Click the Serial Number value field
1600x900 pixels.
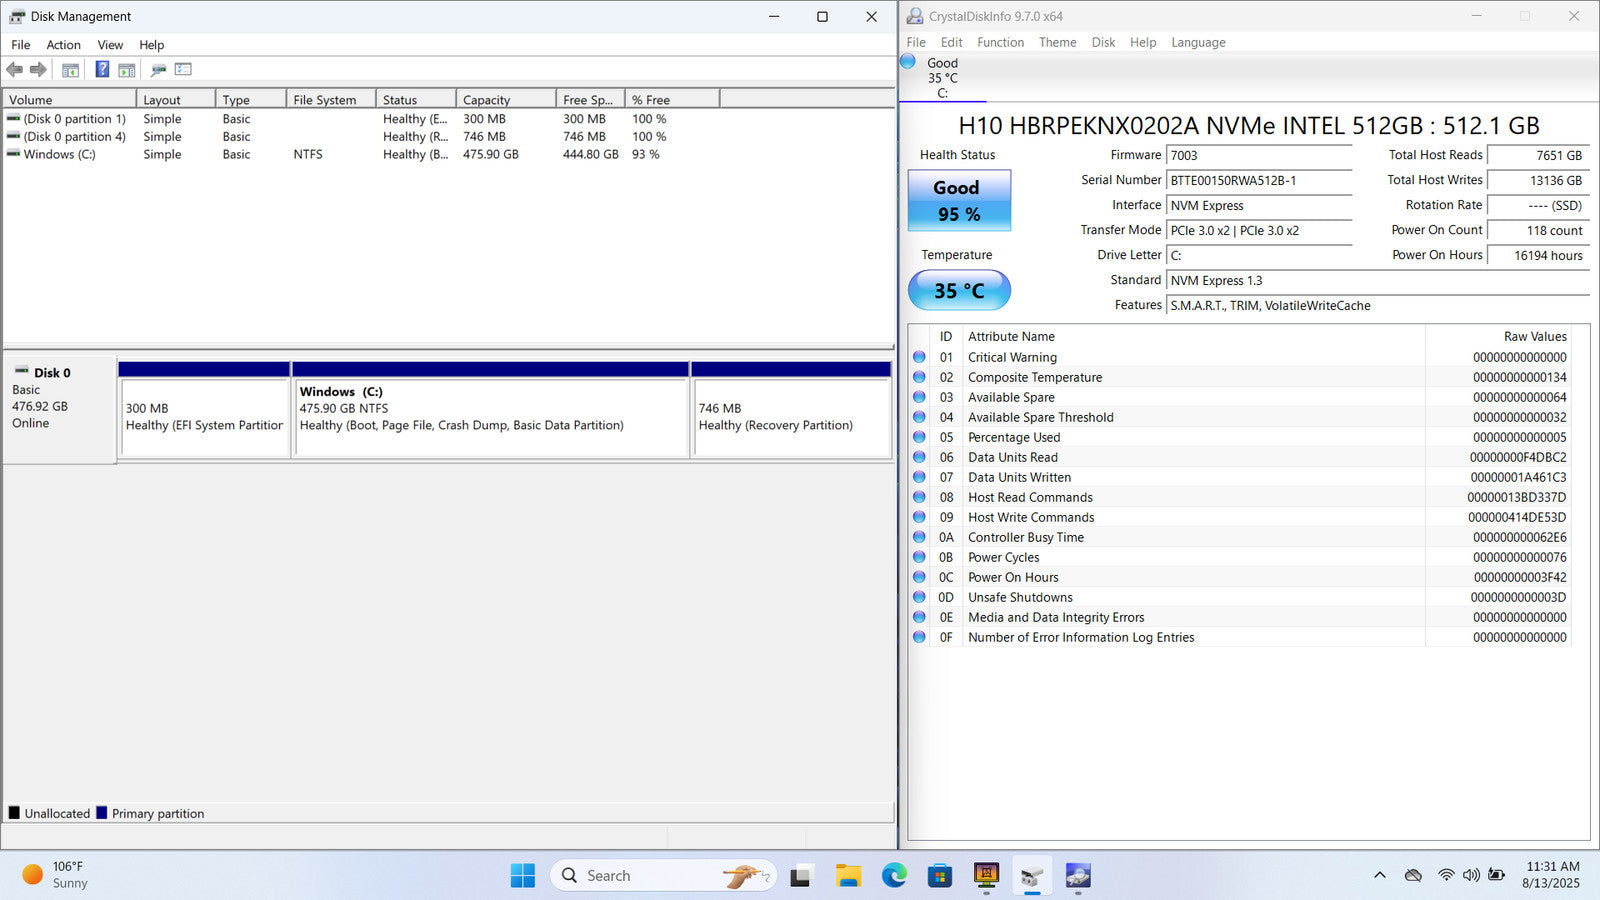tap(1258, 181)
